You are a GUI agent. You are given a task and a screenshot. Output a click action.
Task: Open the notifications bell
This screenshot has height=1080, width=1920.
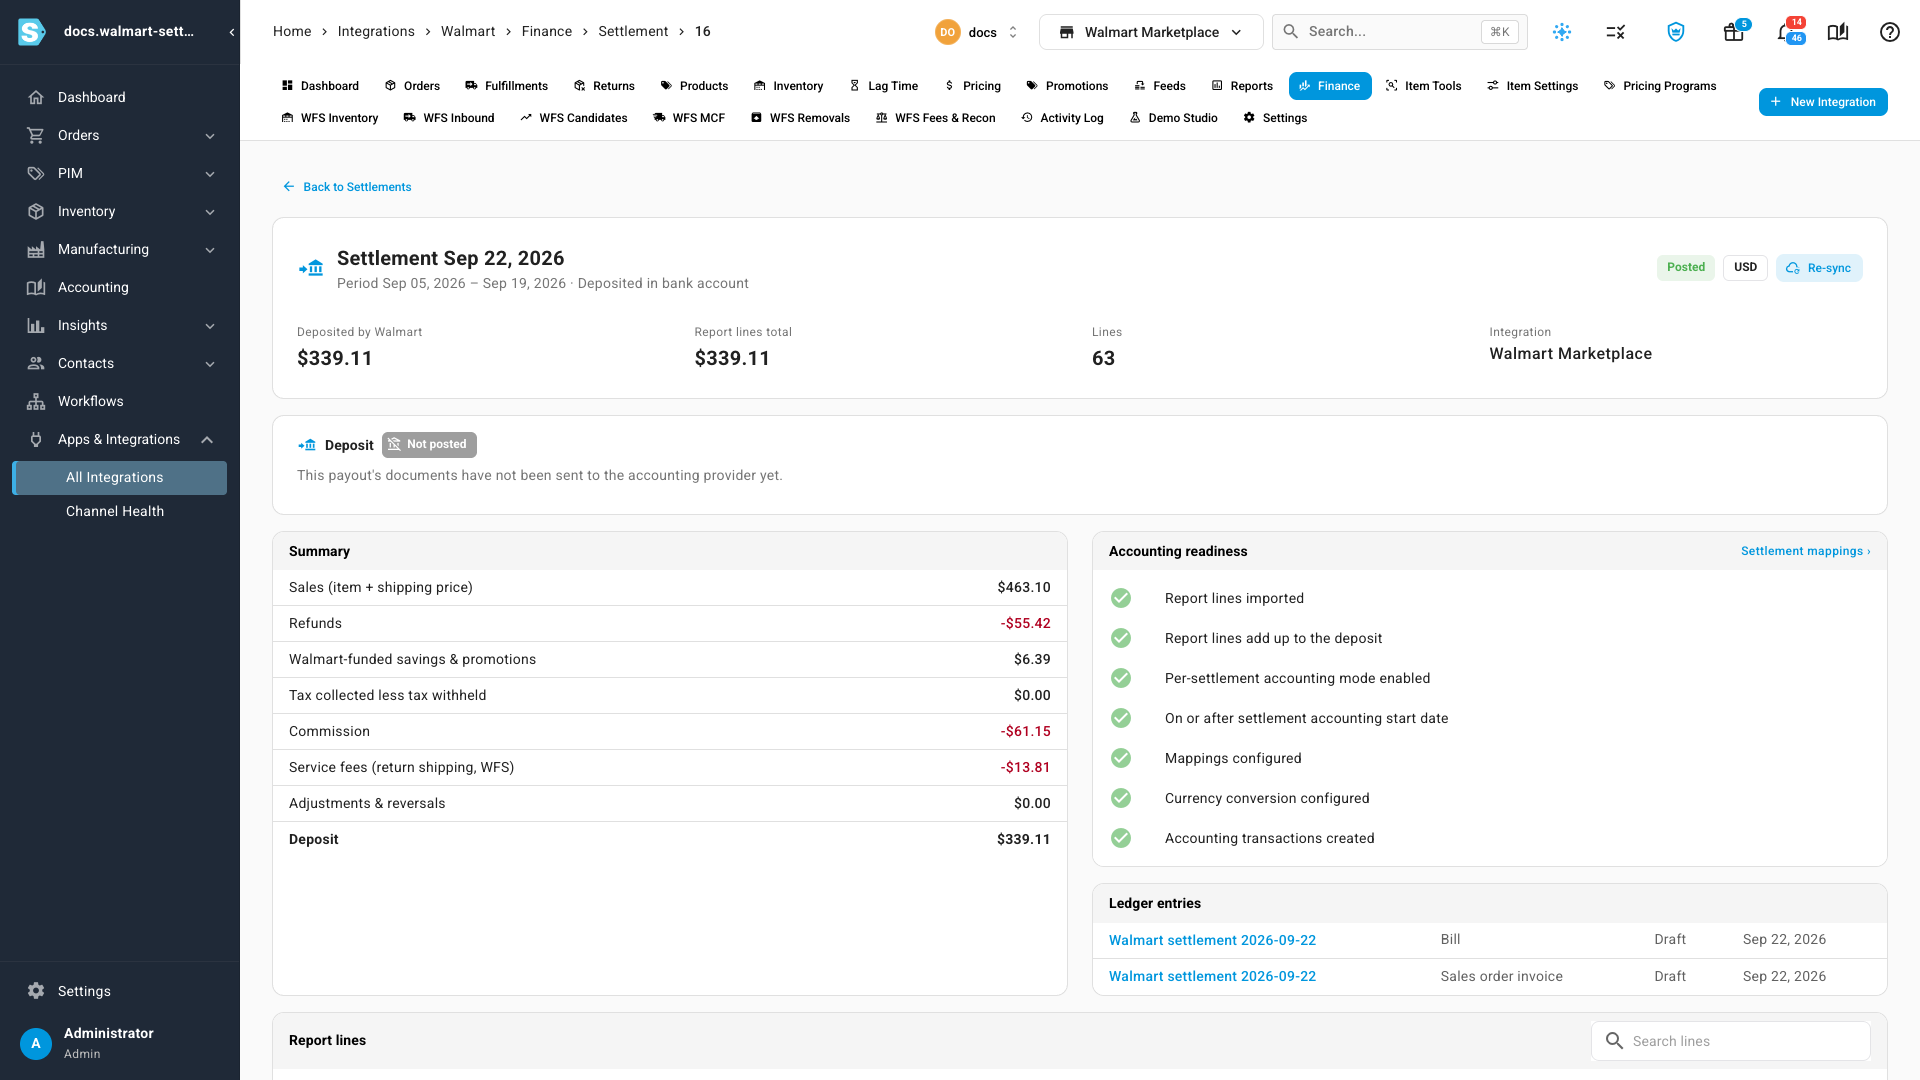point(1787,32)
